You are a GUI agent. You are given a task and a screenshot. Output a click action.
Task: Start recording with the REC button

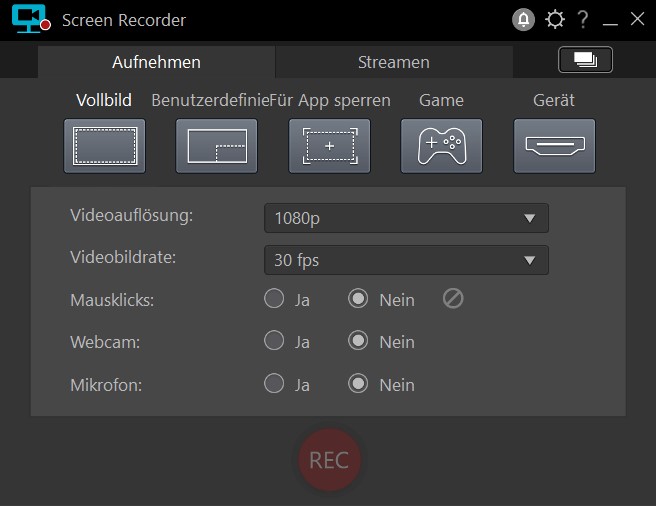coord(329,460)
